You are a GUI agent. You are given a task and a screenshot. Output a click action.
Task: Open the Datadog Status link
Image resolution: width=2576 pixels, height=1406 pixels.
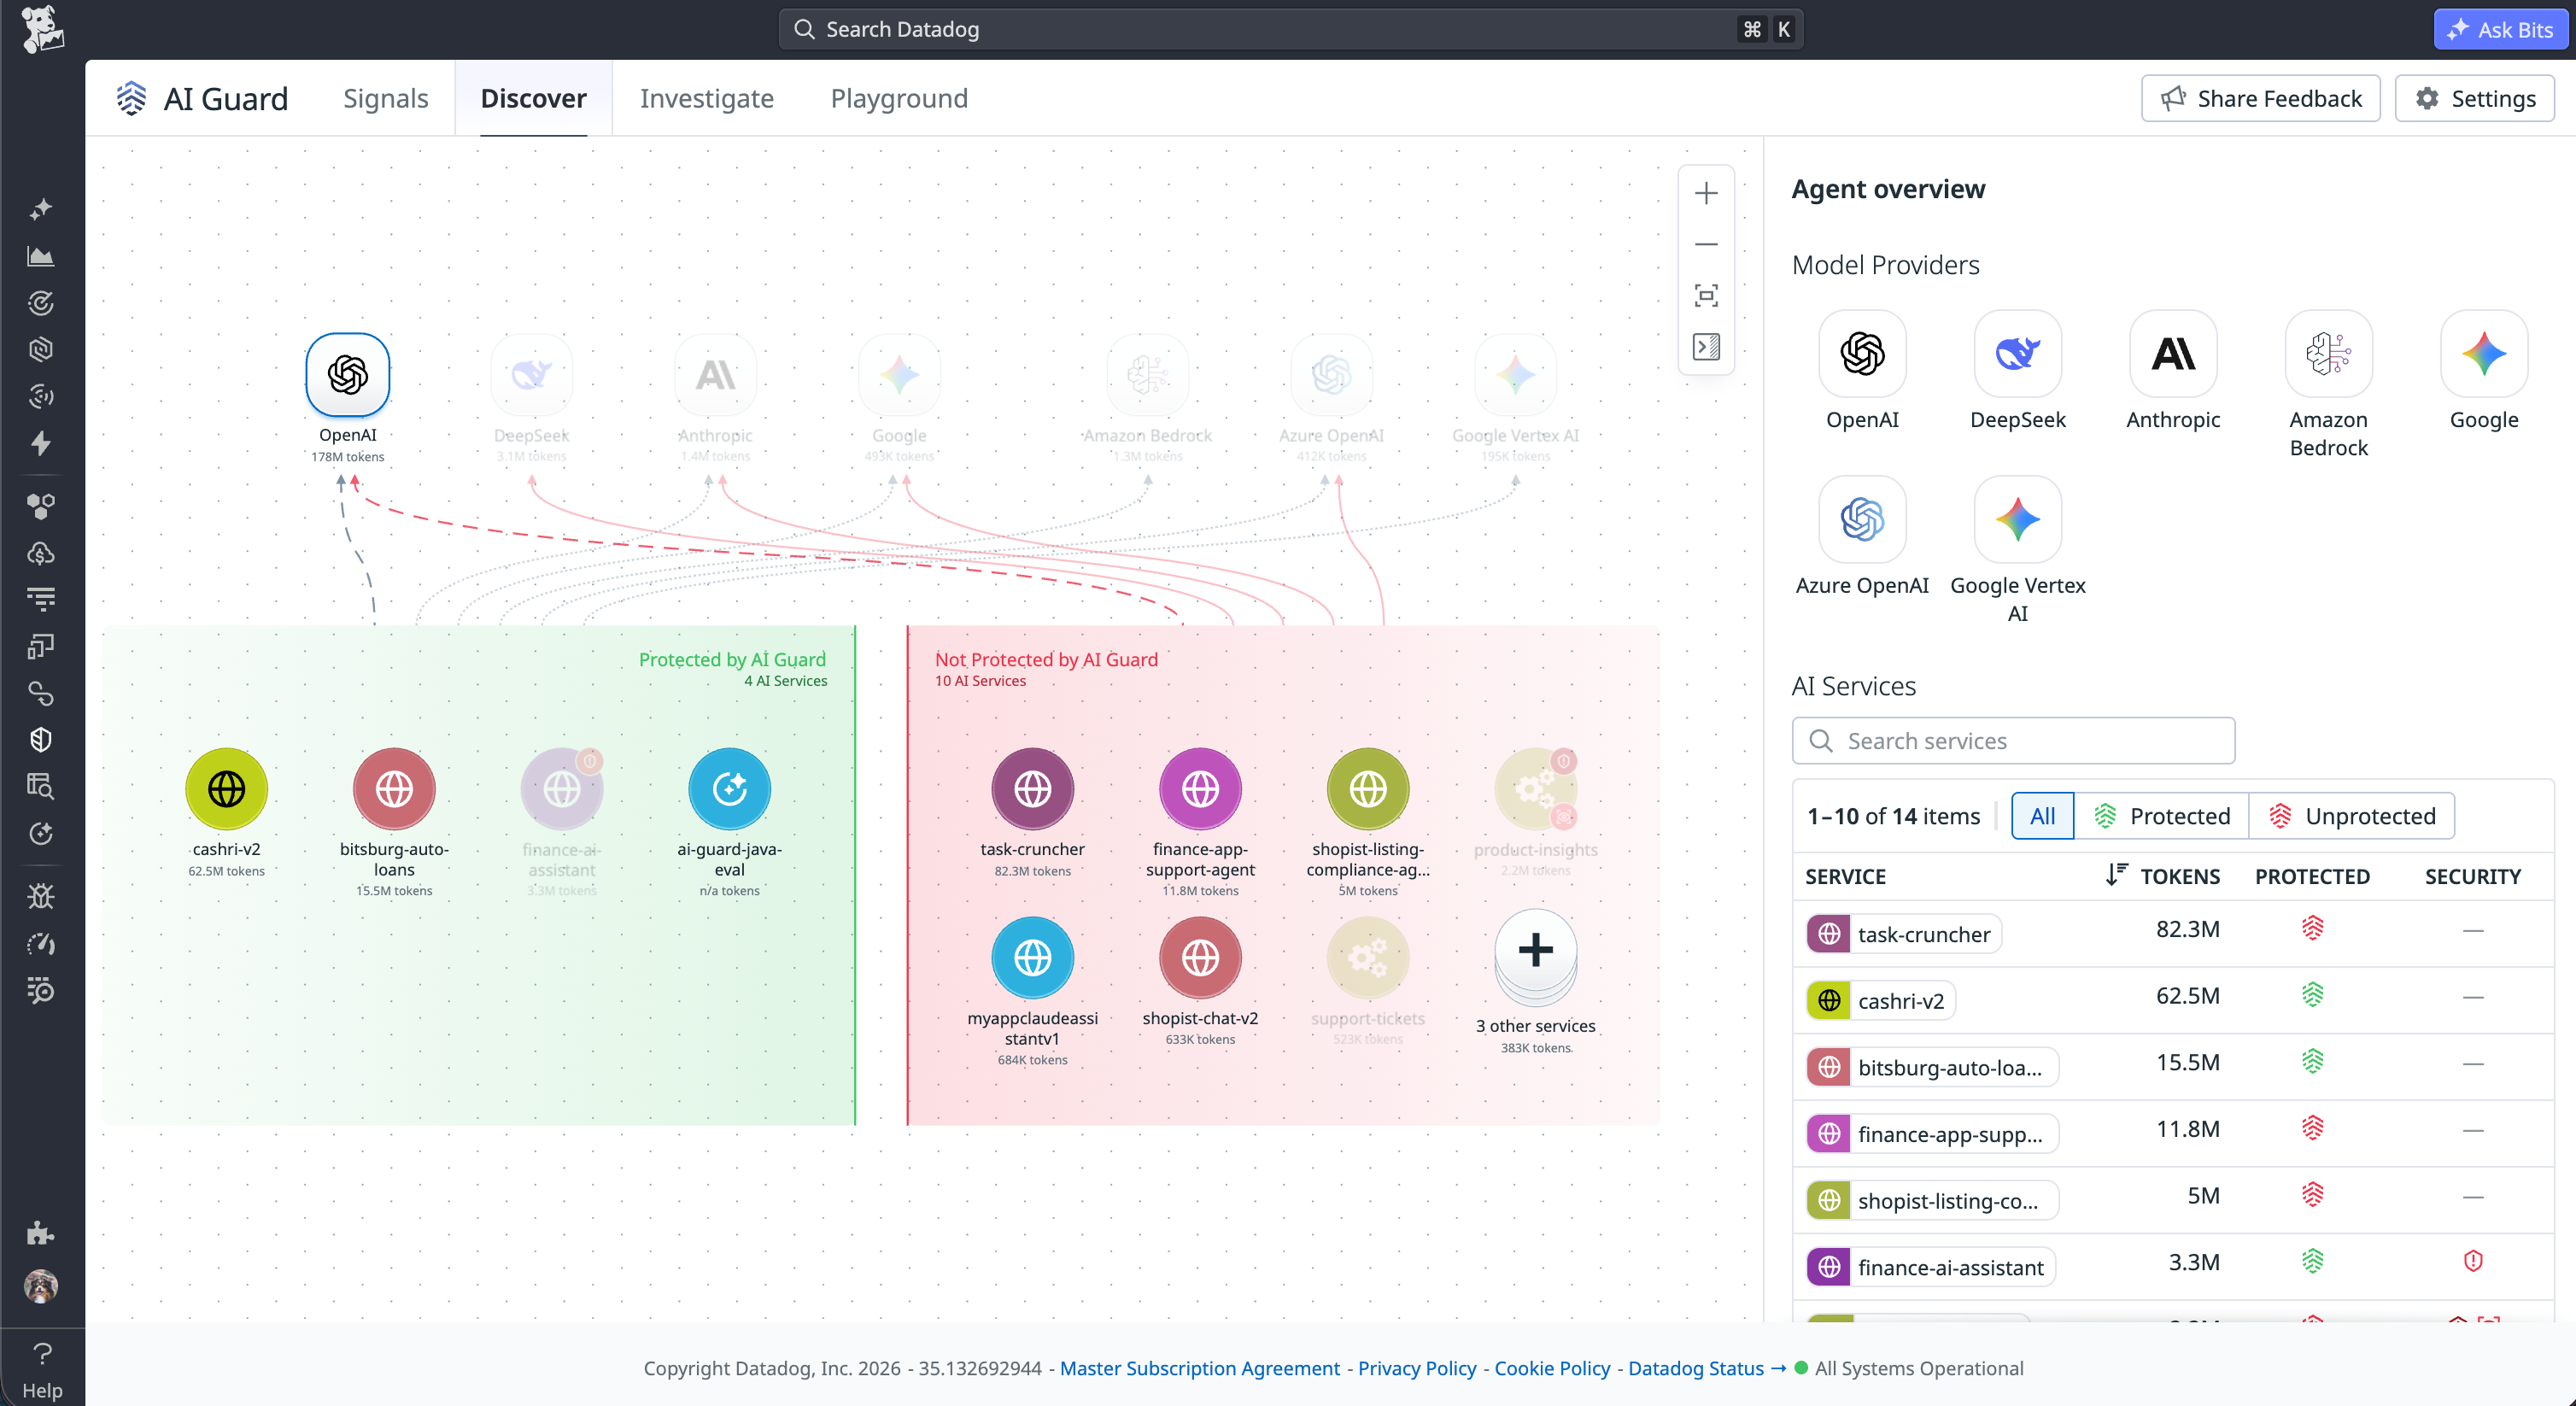click(x=1706, y=1368)
